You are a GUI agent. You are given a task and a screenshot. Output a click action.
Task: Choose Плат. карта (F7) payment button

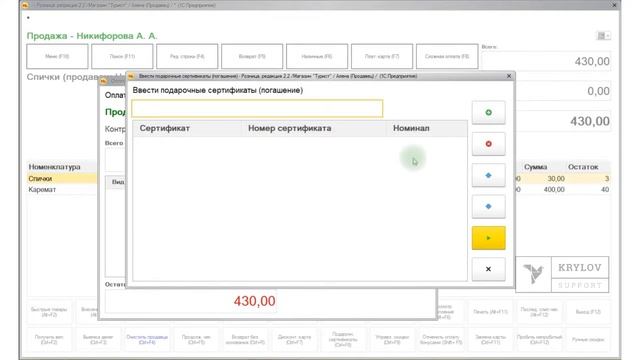click(382, 56)
